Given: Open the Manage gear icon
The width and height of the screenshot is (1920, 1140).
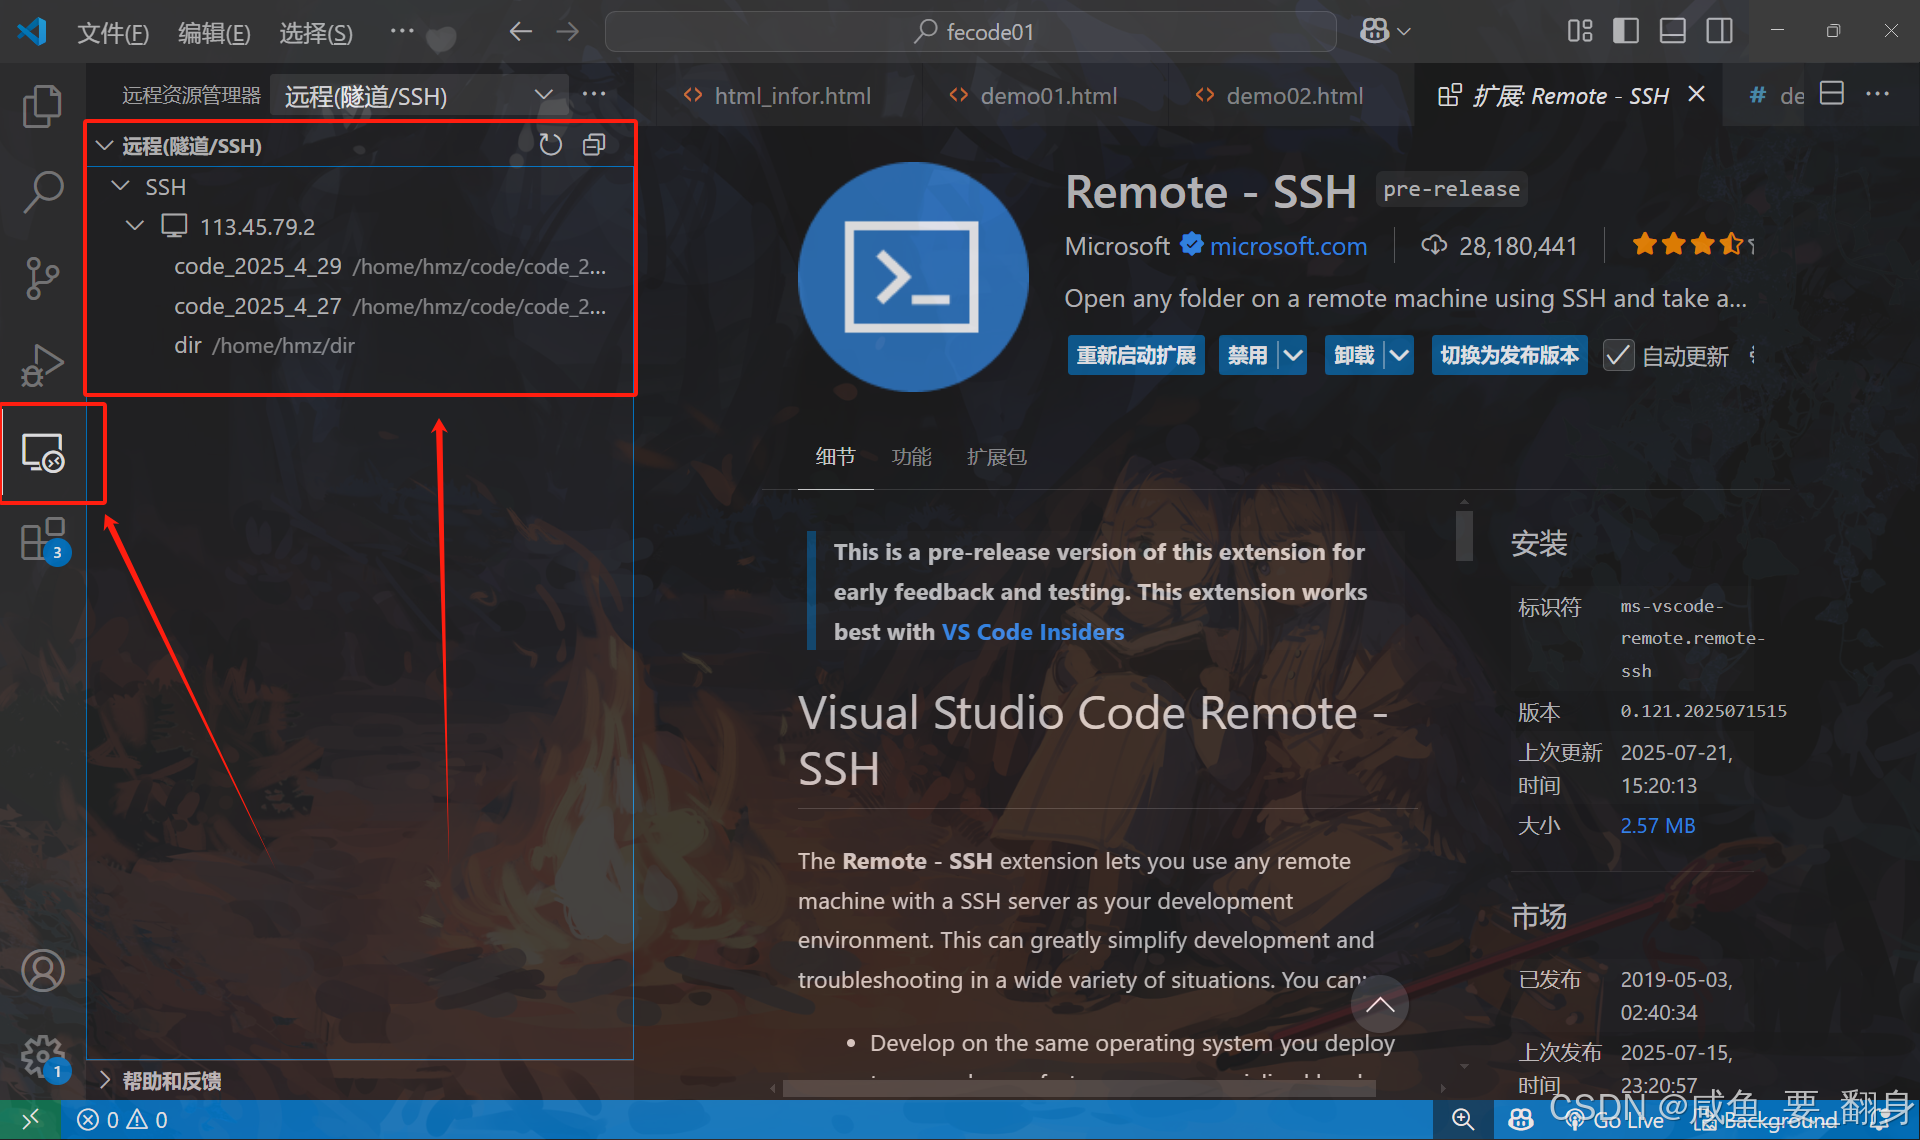Looking at the screenshot, I should click(x=43, y=1057).
